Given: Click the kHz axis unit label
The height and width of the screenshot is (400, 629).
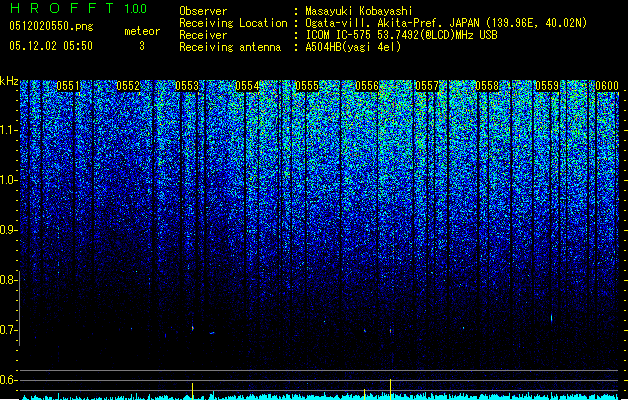Looking at the screenshot, I should 9,81.
